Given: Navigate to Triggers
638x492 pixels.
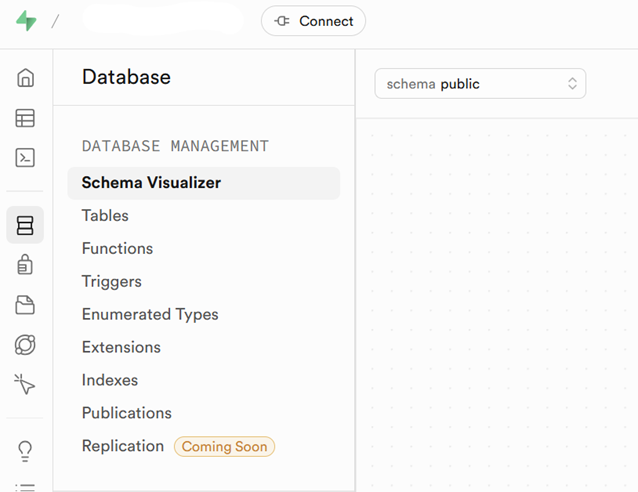Looking at the screenshot, I should pyautogui.click(x=112, y=282).
